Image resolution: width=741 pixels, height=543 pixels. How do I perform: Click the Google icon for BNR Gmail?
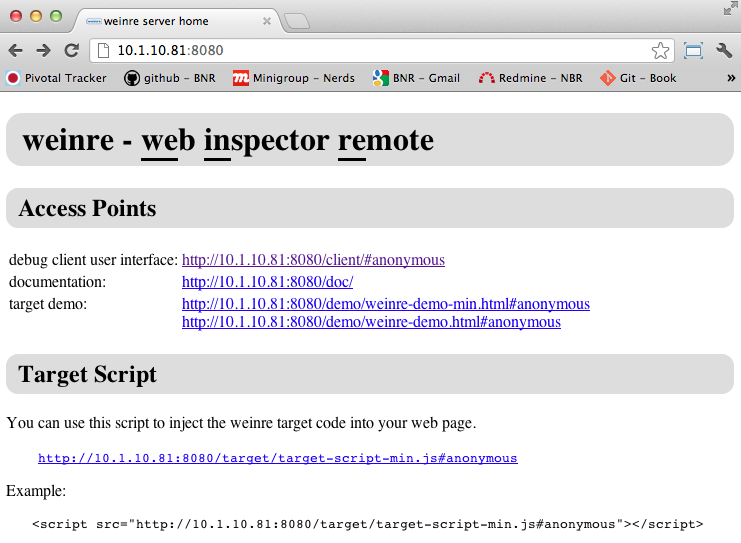tap(380, 78)
